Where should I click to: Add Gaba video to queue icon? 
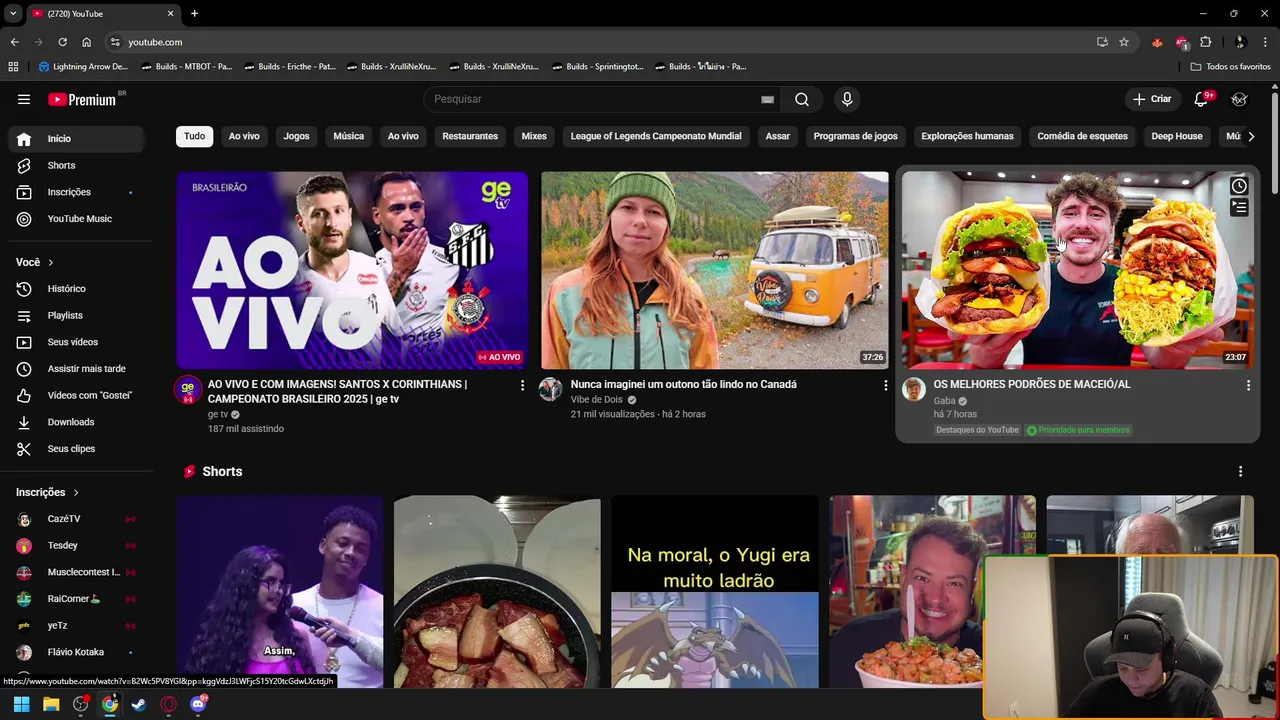tap(1239, 208)
